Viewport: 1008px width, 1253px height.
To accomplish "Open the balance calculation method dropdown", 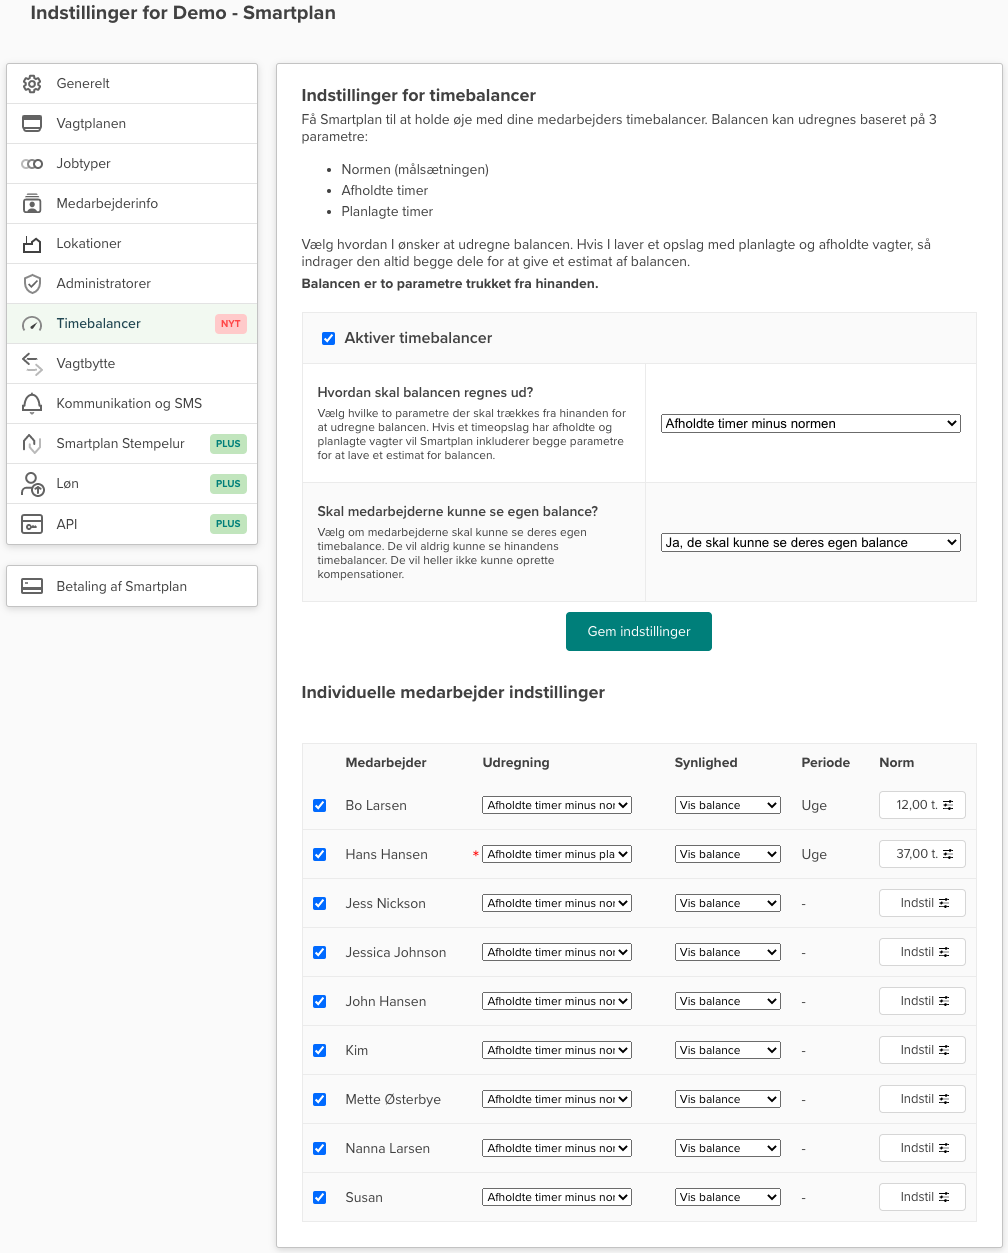I will coord(810,424).
